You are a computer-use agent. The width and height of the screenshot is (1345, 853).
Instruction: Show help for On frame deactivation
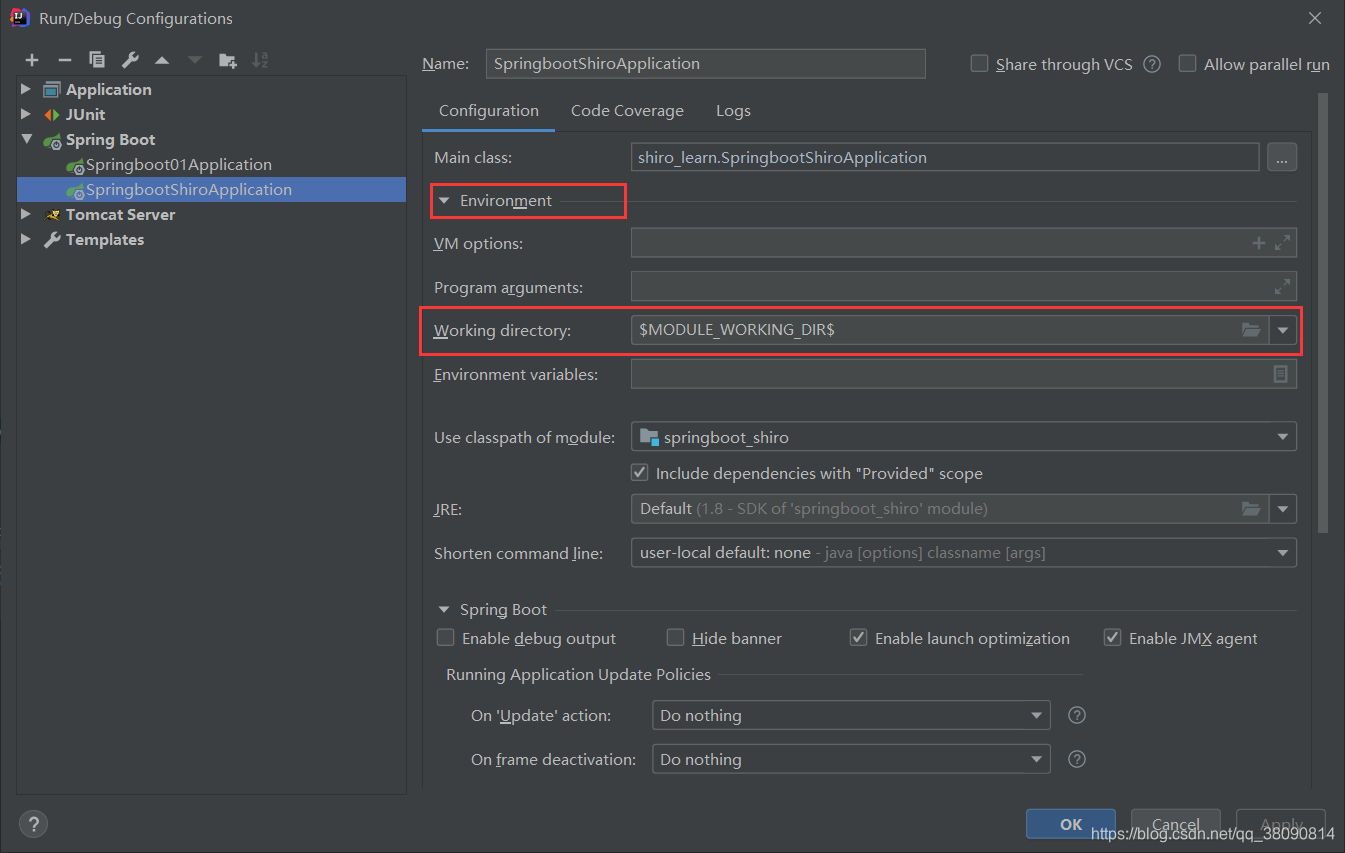click(1077, 759)
